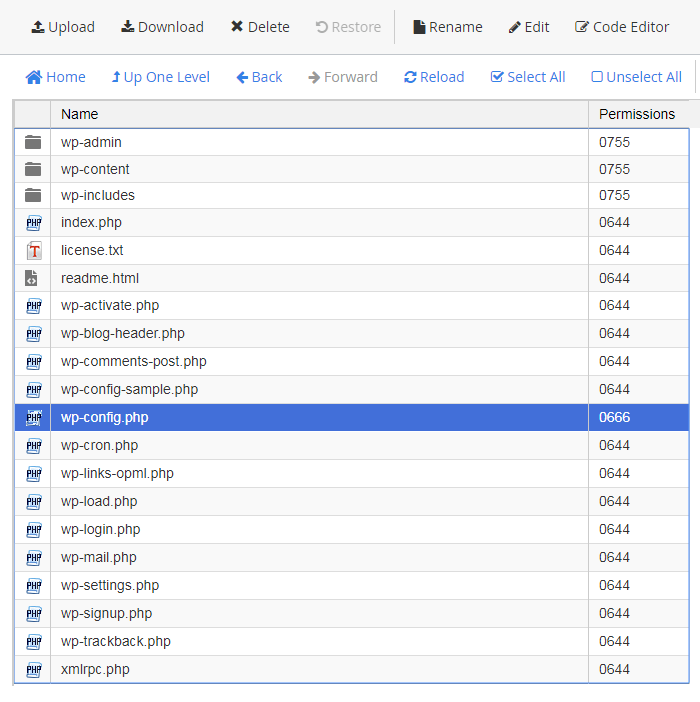Go to the Home directory
Image resolution: width=700 pixels, height=702 pixels.
[x=55, y=77]
